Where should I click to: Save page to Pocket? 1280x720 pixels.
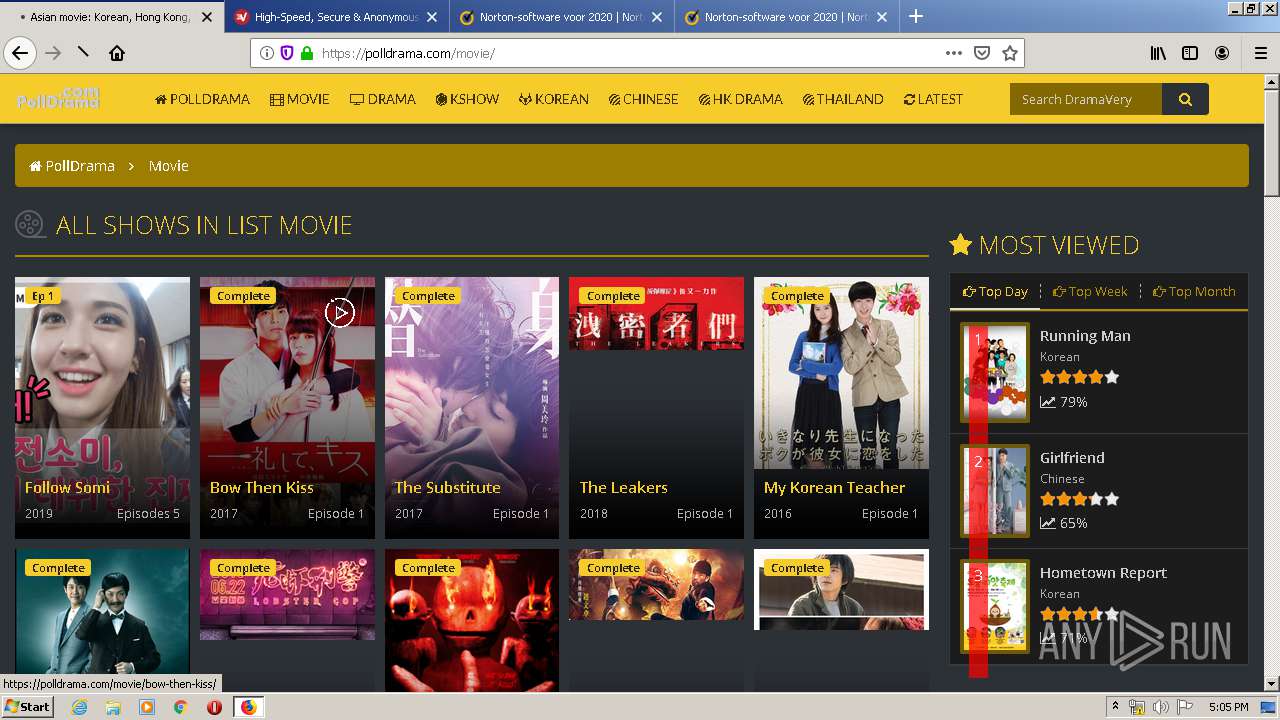[982, 53]
